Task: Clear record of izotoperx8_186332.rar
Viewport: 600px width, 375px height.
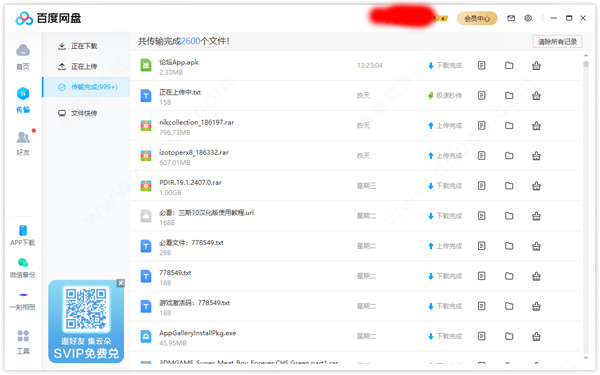Action: [536, 156]
